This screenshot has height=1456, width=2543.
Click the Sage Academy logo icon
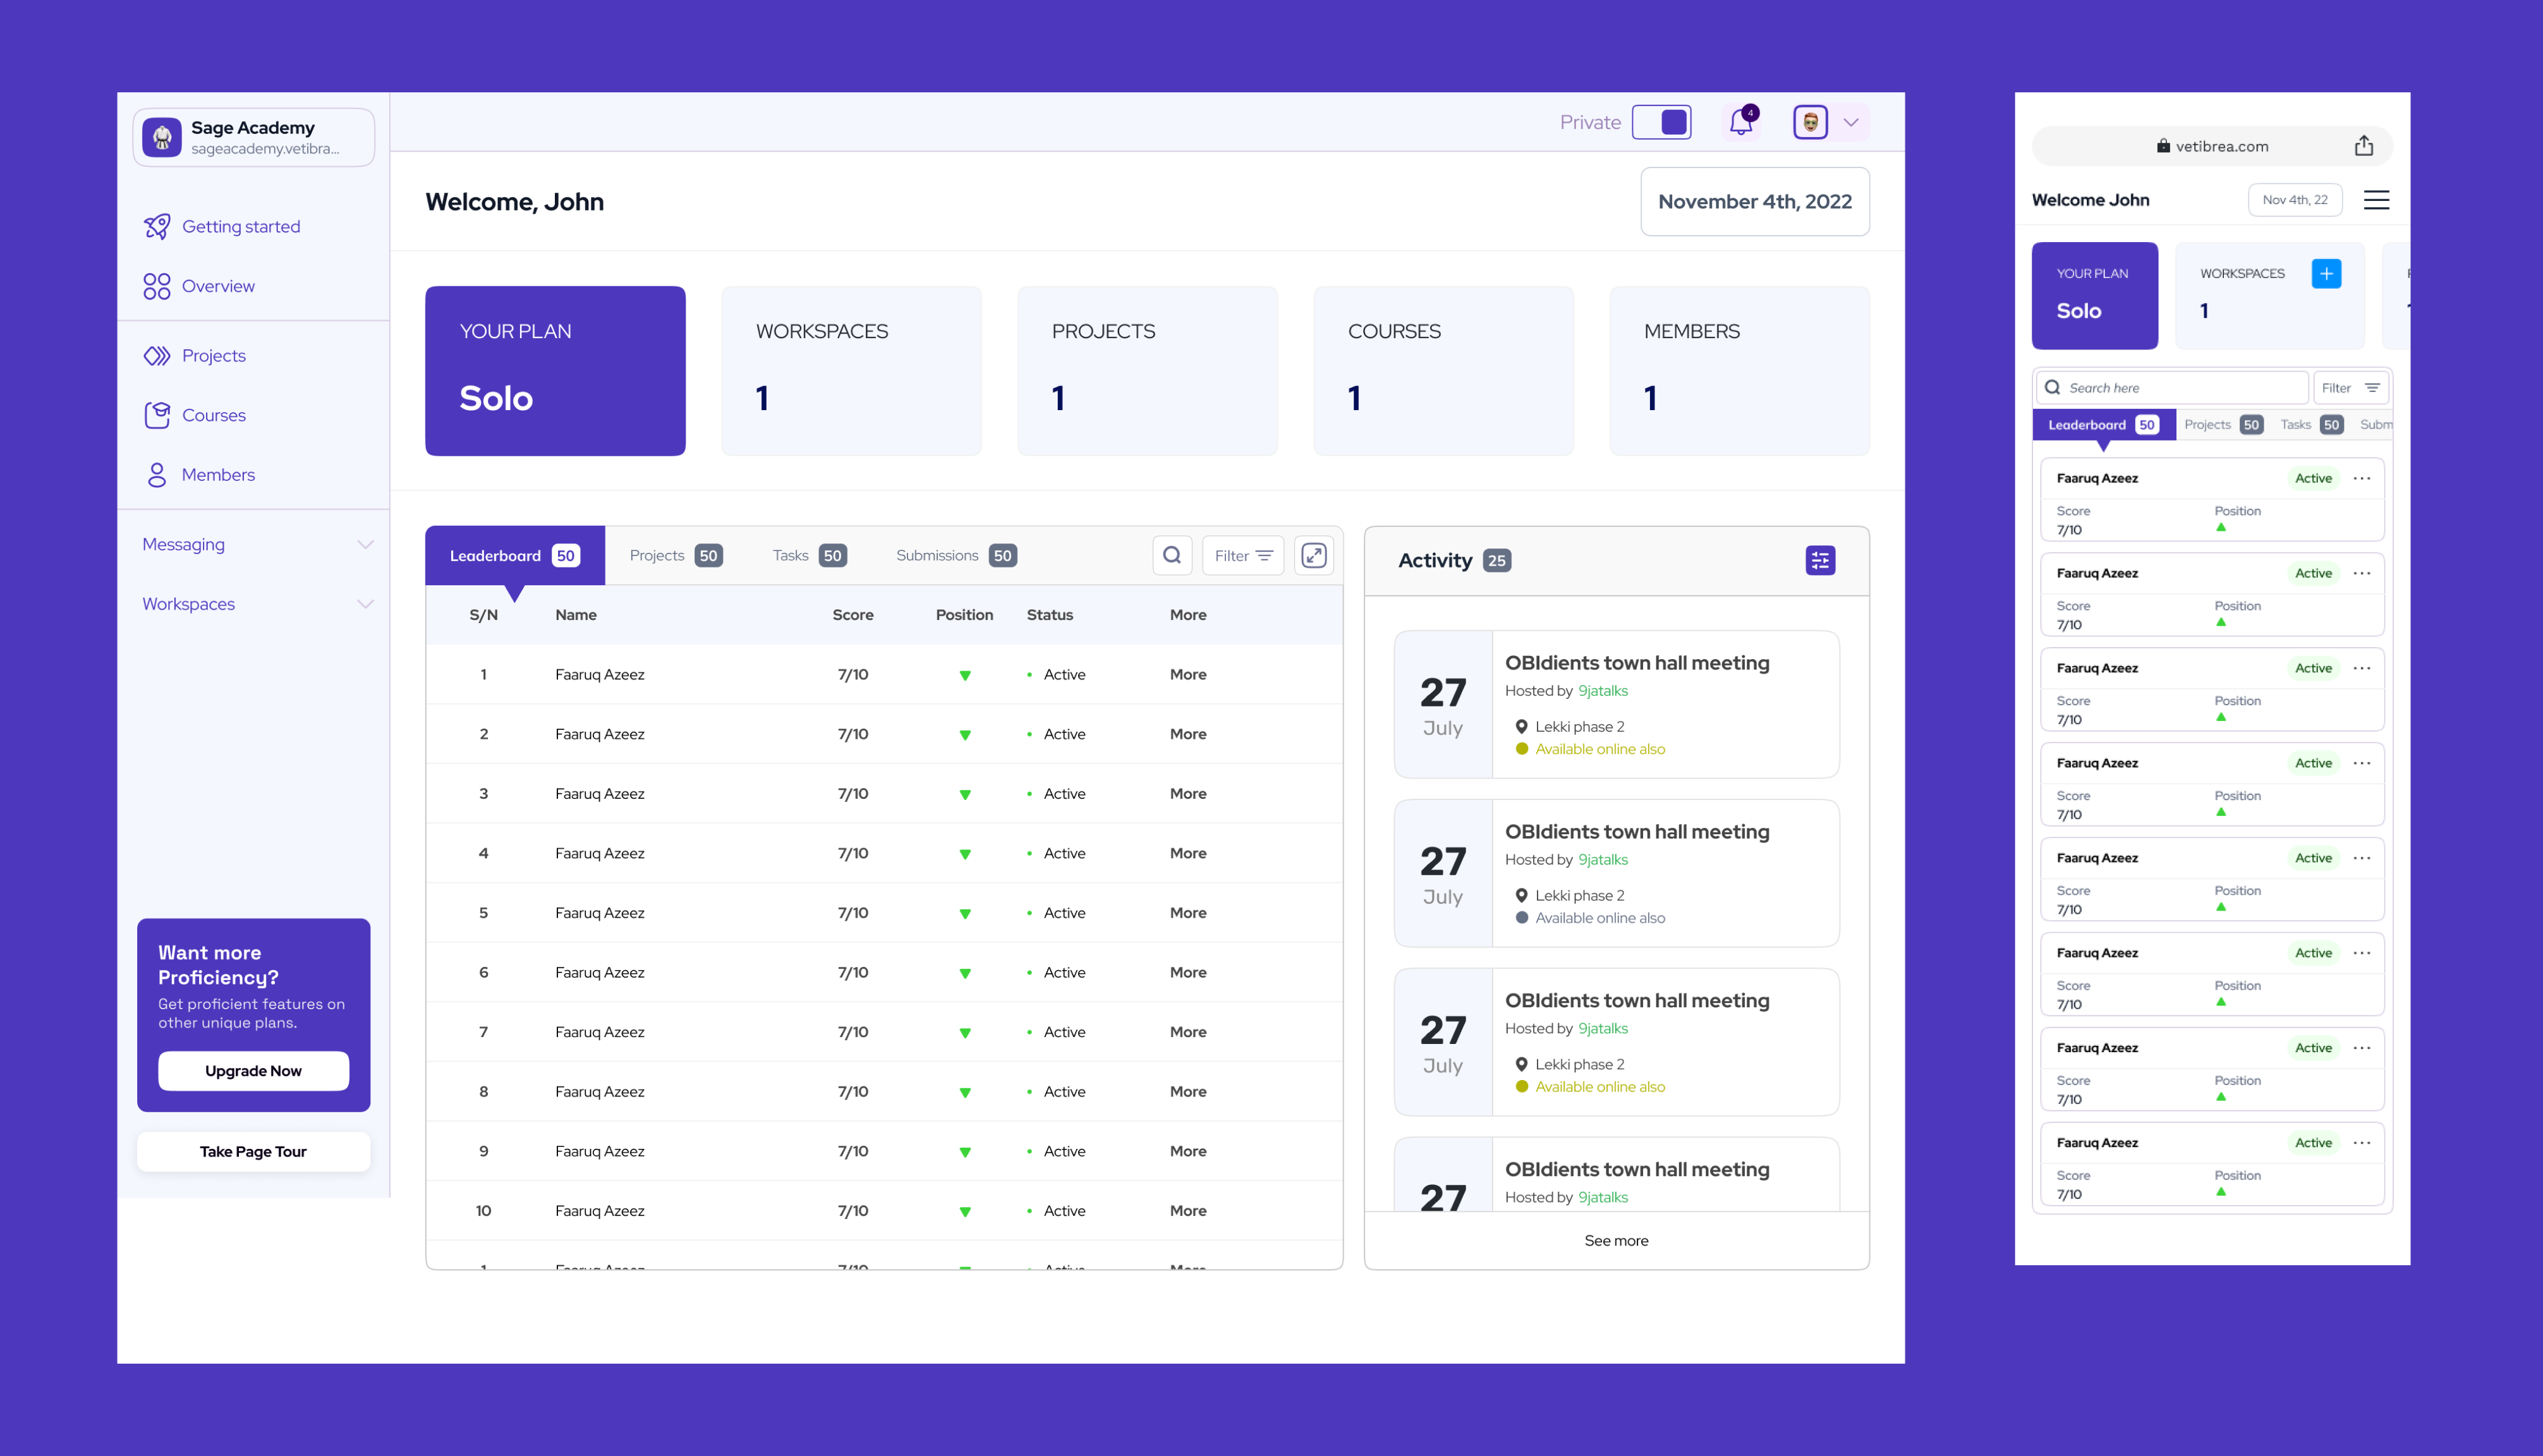pyautogui.click(x=162, y=137)
